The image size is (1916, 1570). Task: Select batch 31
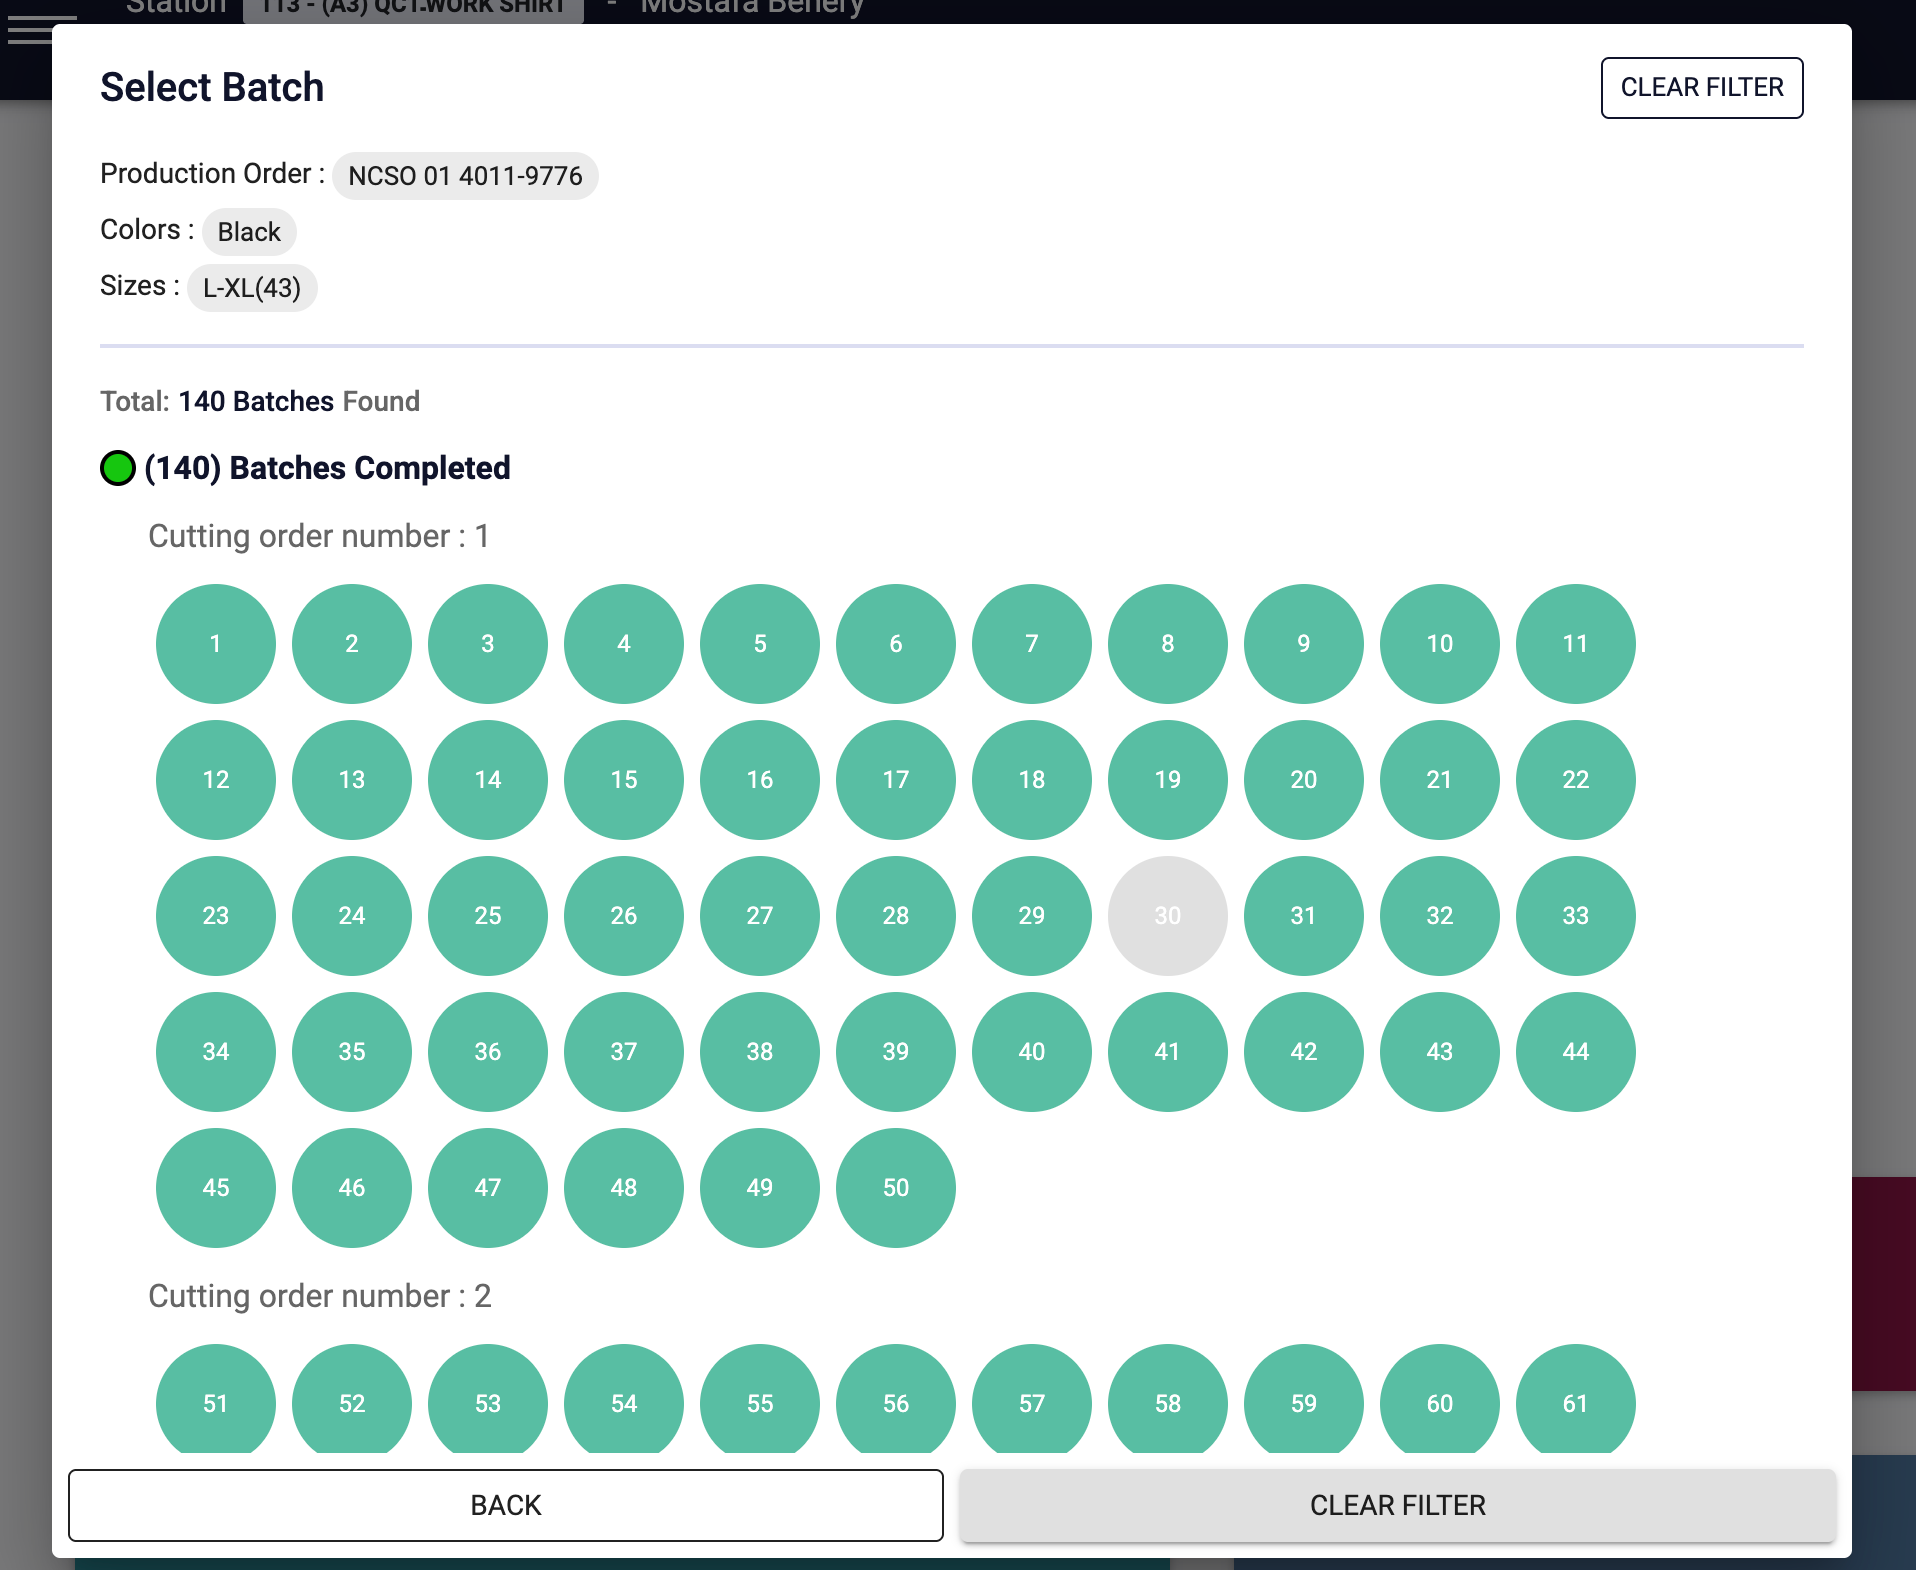[x=1304, y=916]
